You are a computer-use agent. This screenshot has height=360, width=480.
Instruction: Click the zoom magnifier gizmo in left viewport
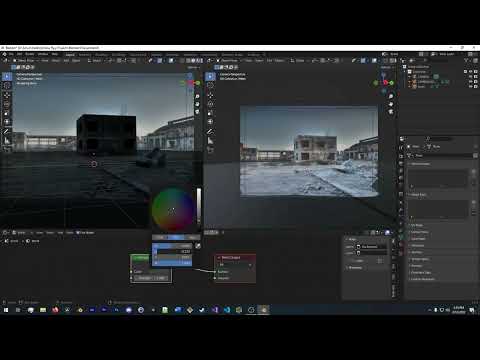tap(197, 96)
